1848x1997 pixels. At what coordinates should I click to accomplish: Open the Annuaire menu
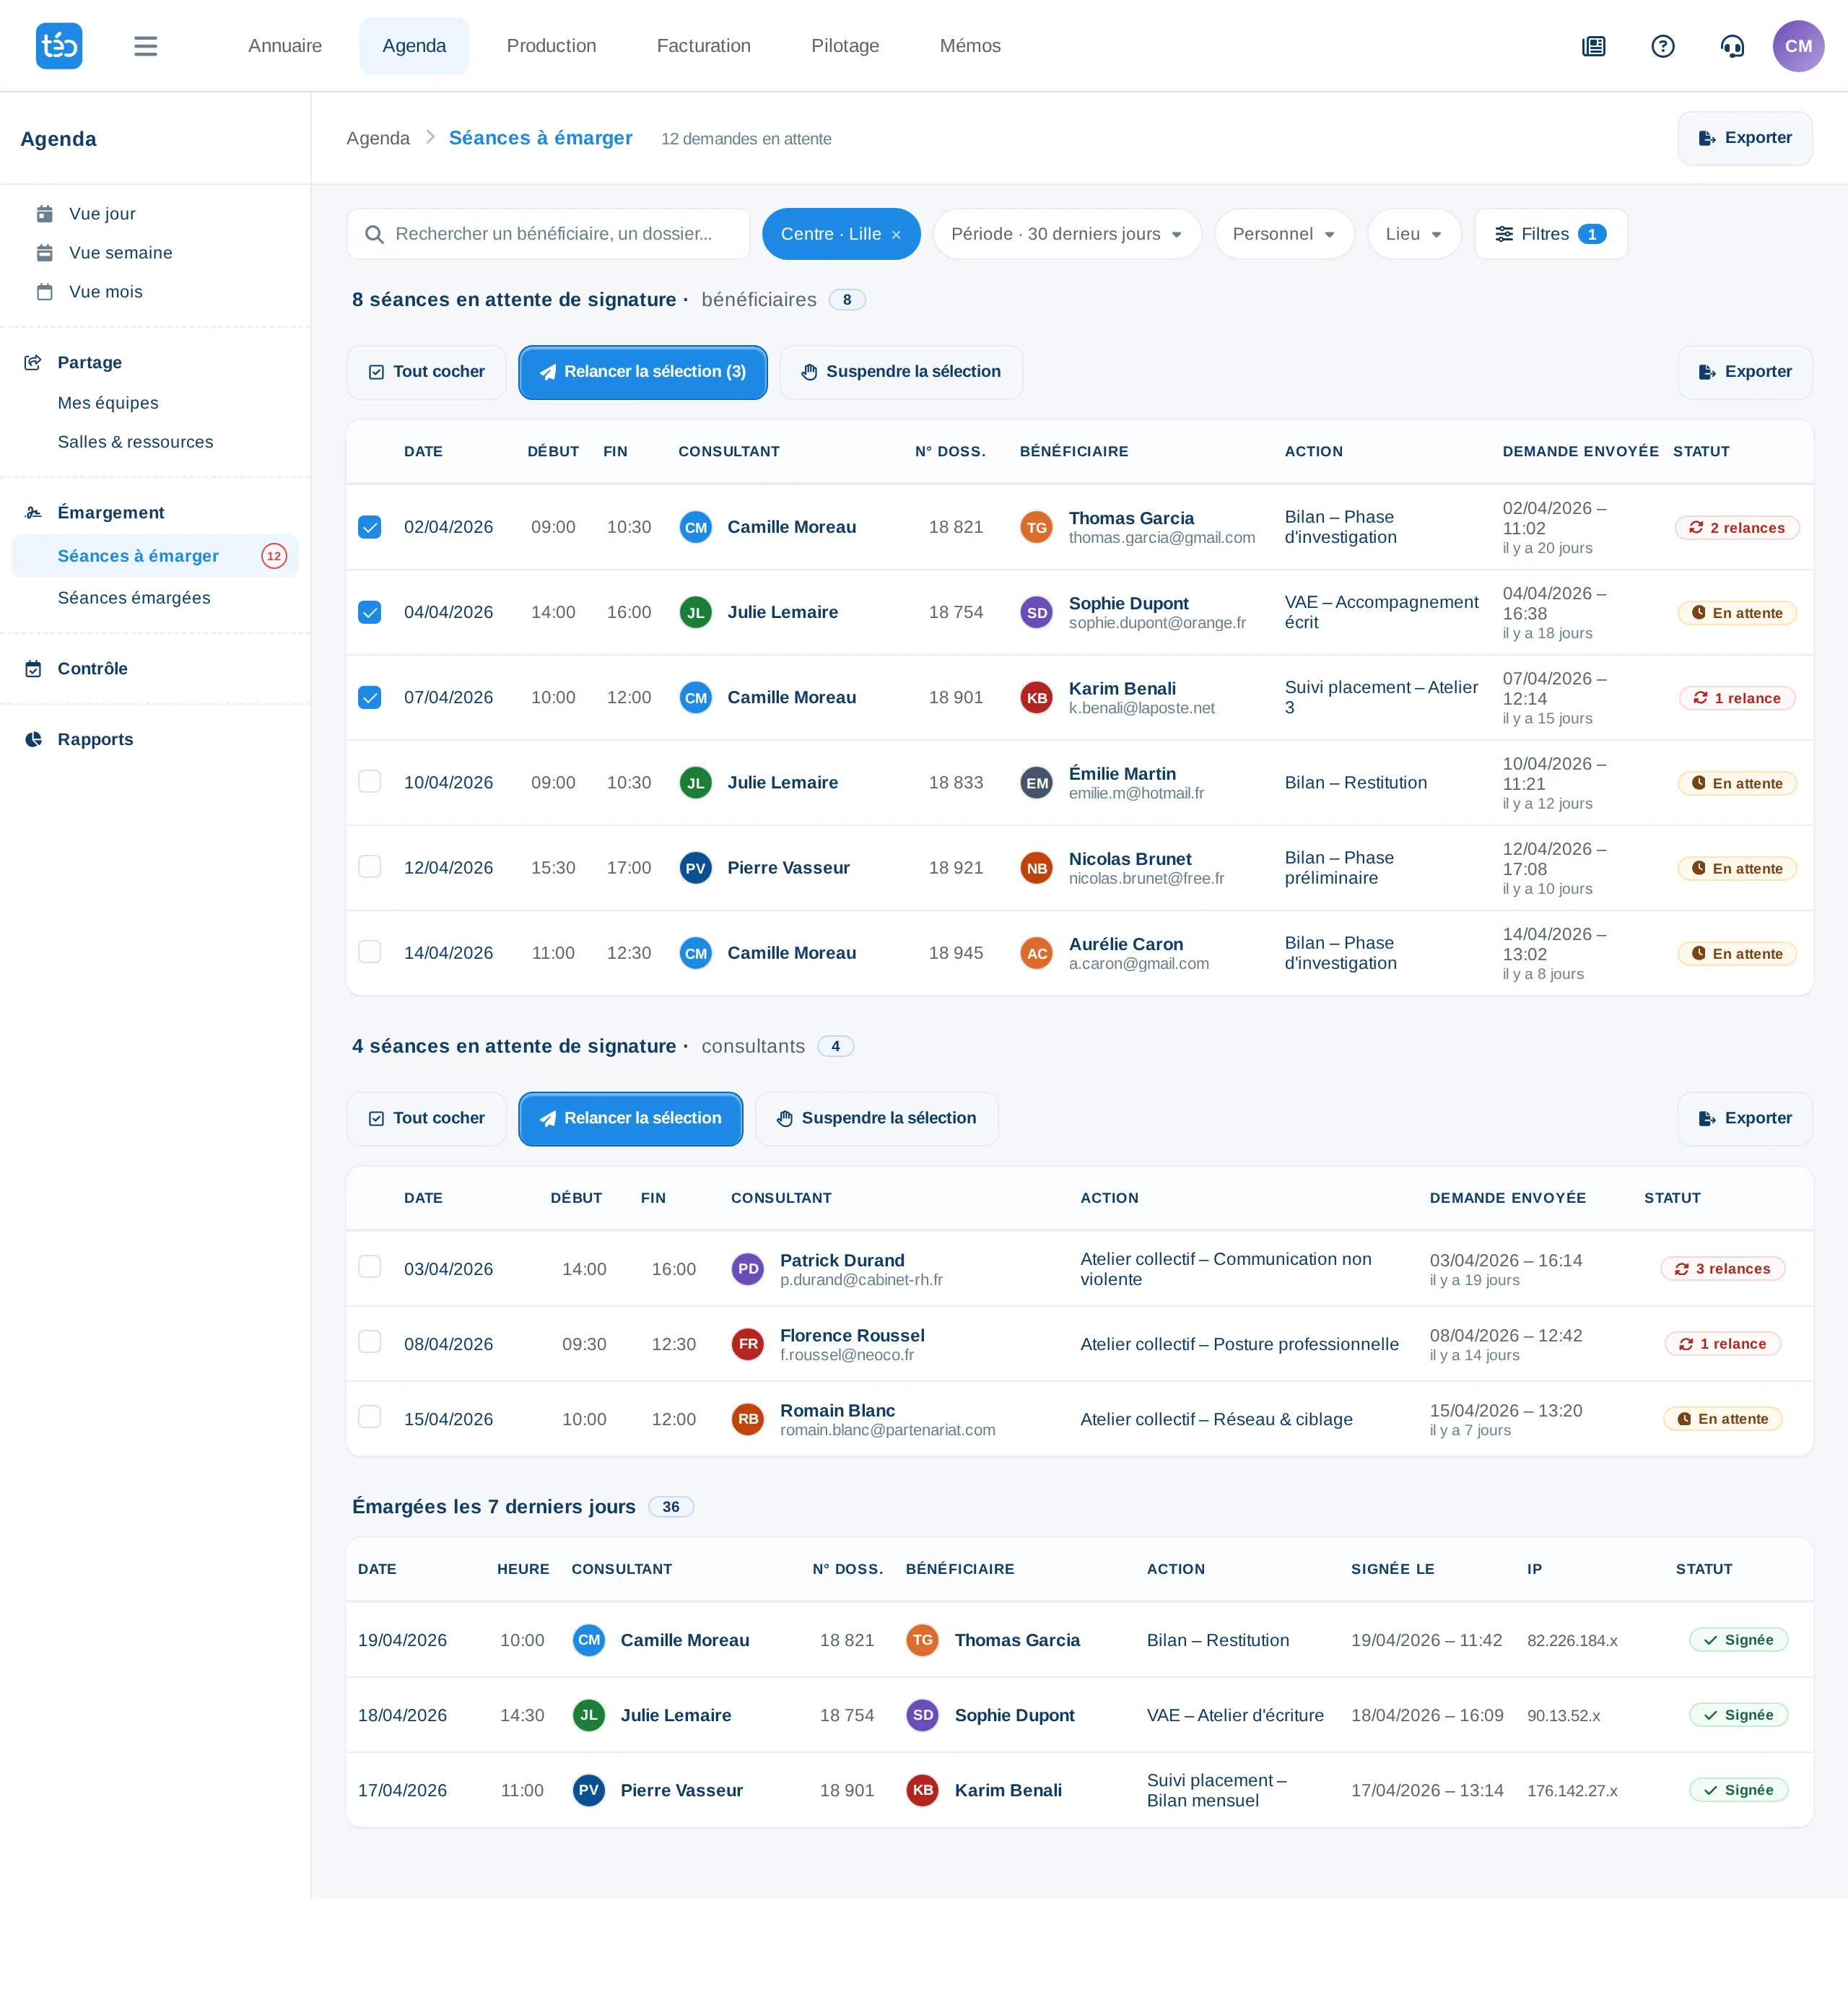(285, 46)
